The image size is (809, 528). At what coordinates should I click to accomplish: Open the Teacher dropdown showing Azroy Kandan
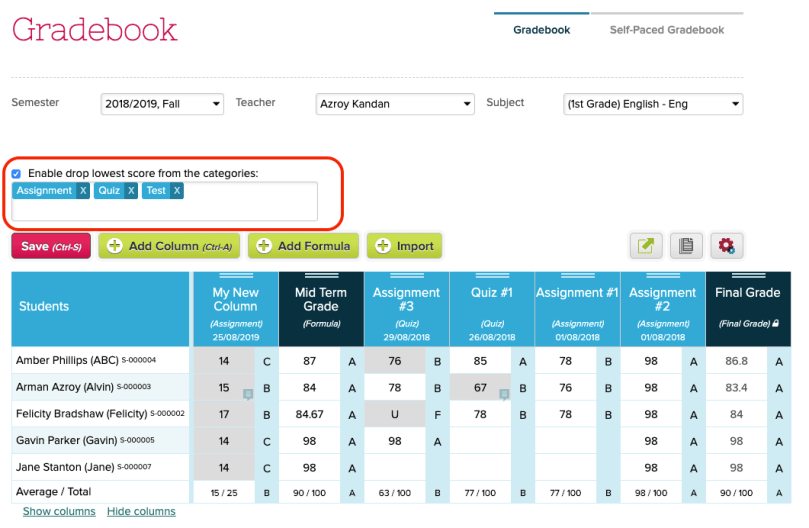coord(395,104)
